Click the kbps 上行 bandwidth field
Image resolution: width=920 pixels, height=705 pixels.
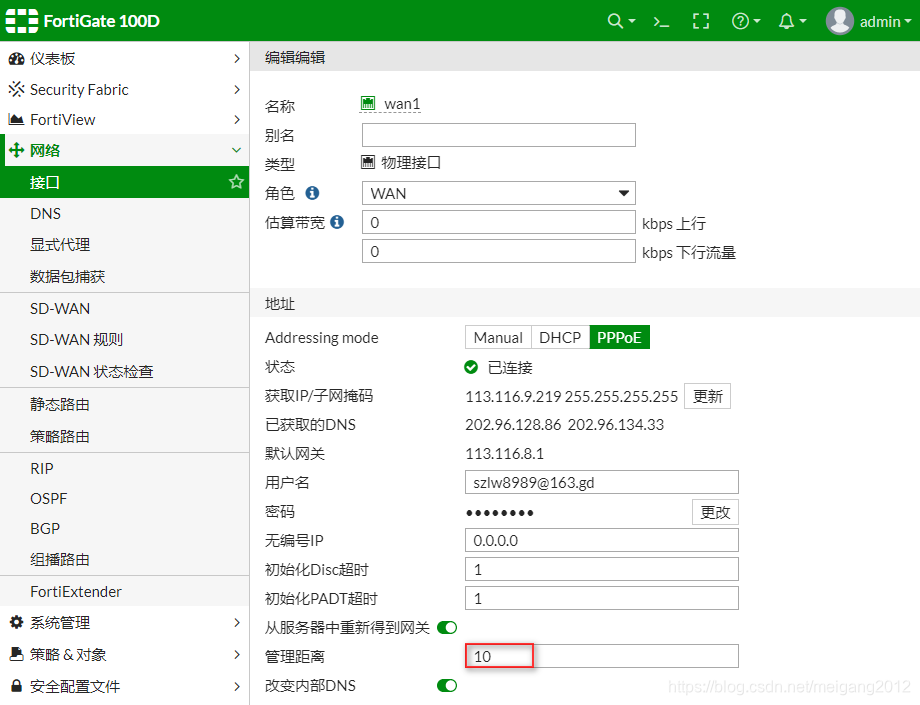point(499,222)
